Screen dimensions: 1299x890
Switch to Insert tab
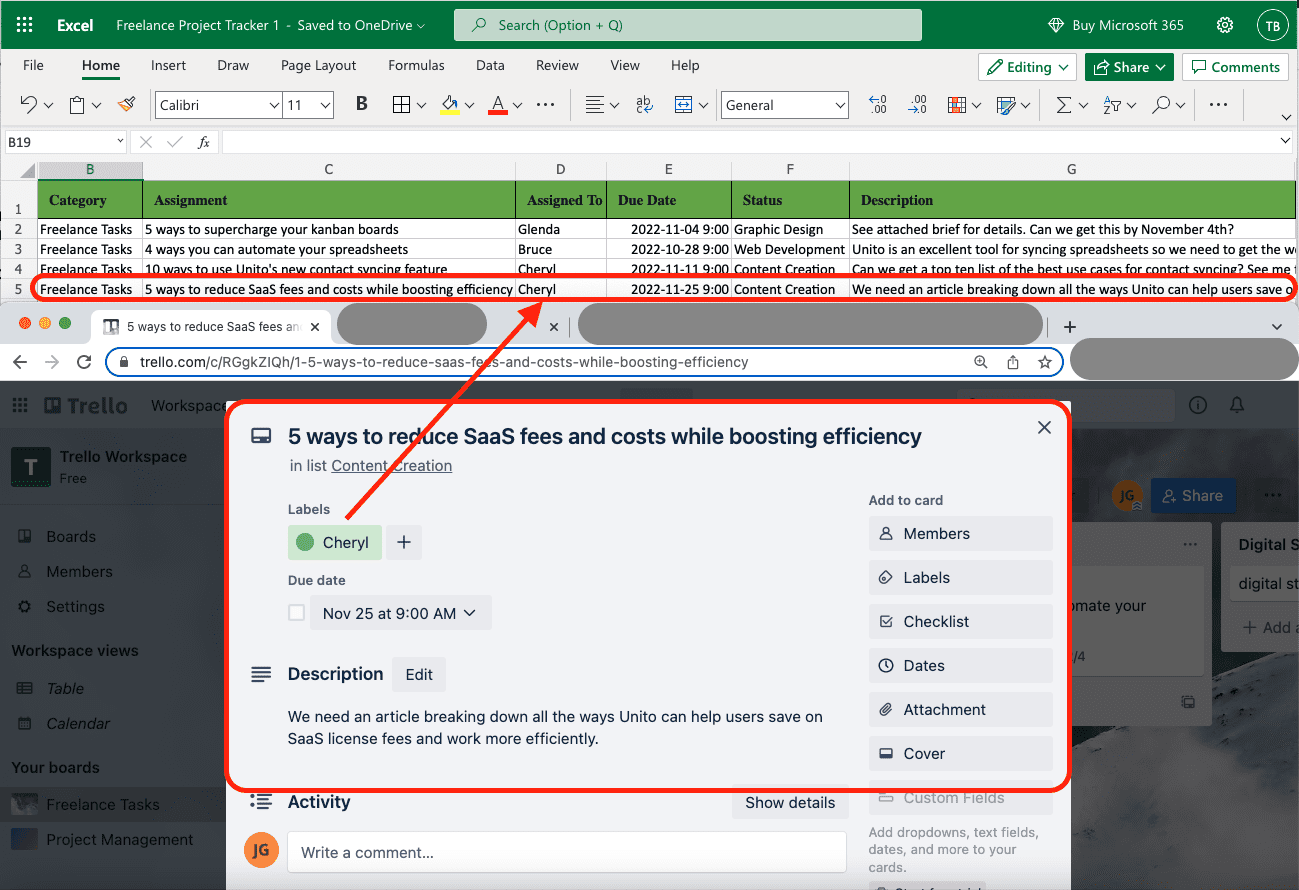(x=168, y=65)
